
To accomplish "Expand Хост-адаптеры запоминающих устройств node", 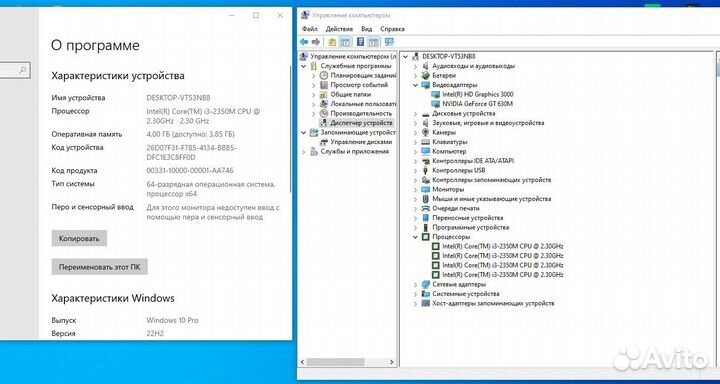I will [415, 304].
